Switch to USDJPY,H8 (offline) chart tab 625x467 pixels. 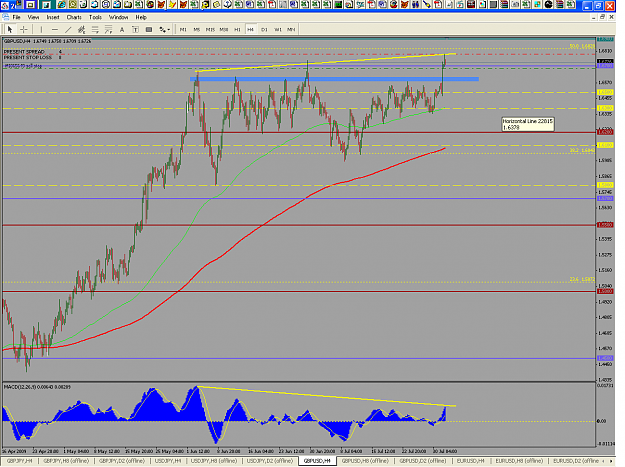(x=214, y=461)
